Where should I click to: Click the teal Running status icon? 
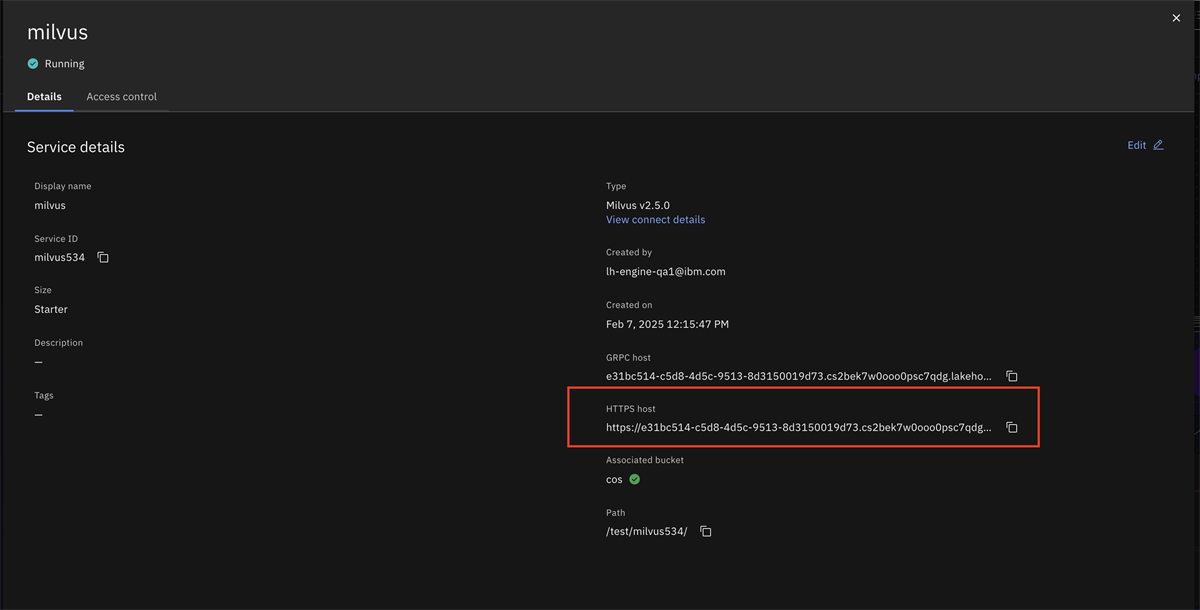[x=32, y=63]
